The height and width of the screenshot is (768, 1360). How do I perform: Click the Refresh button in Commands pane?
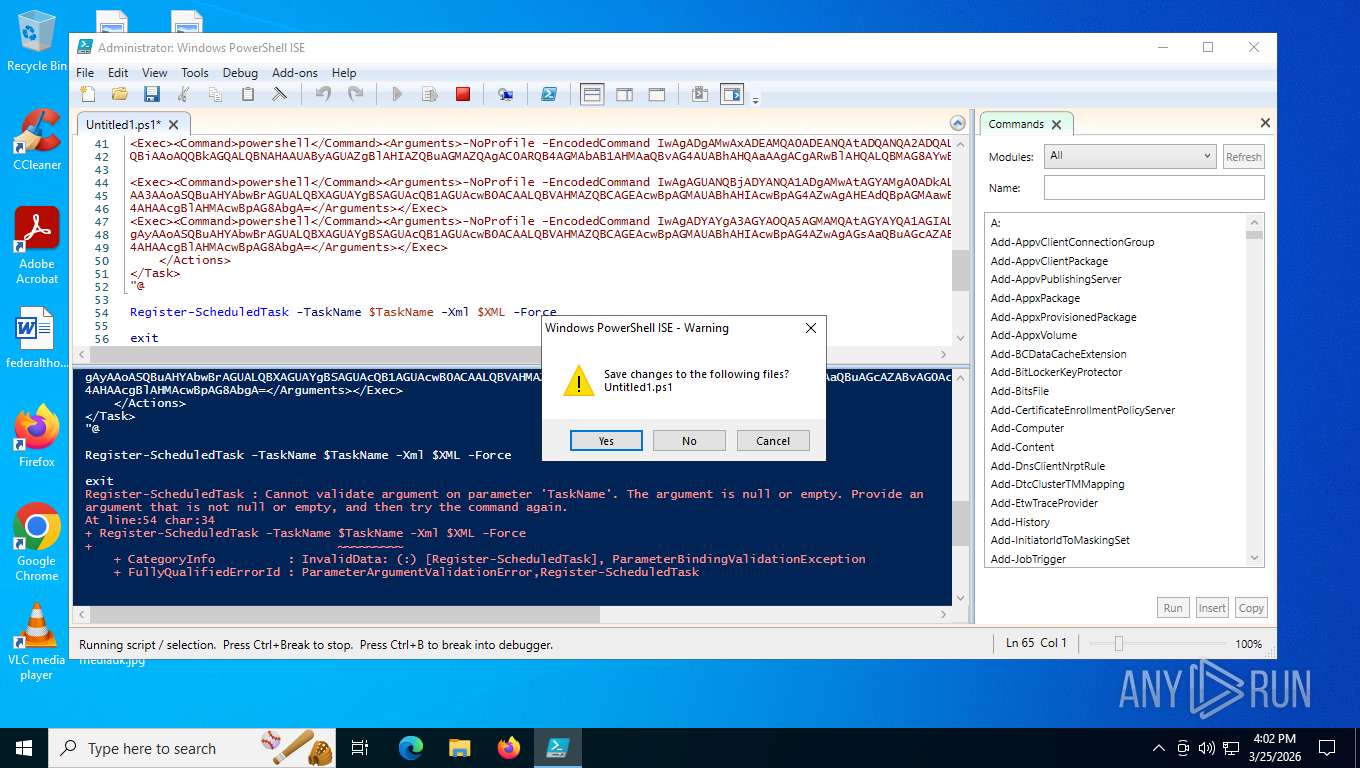coord(1244,156)
